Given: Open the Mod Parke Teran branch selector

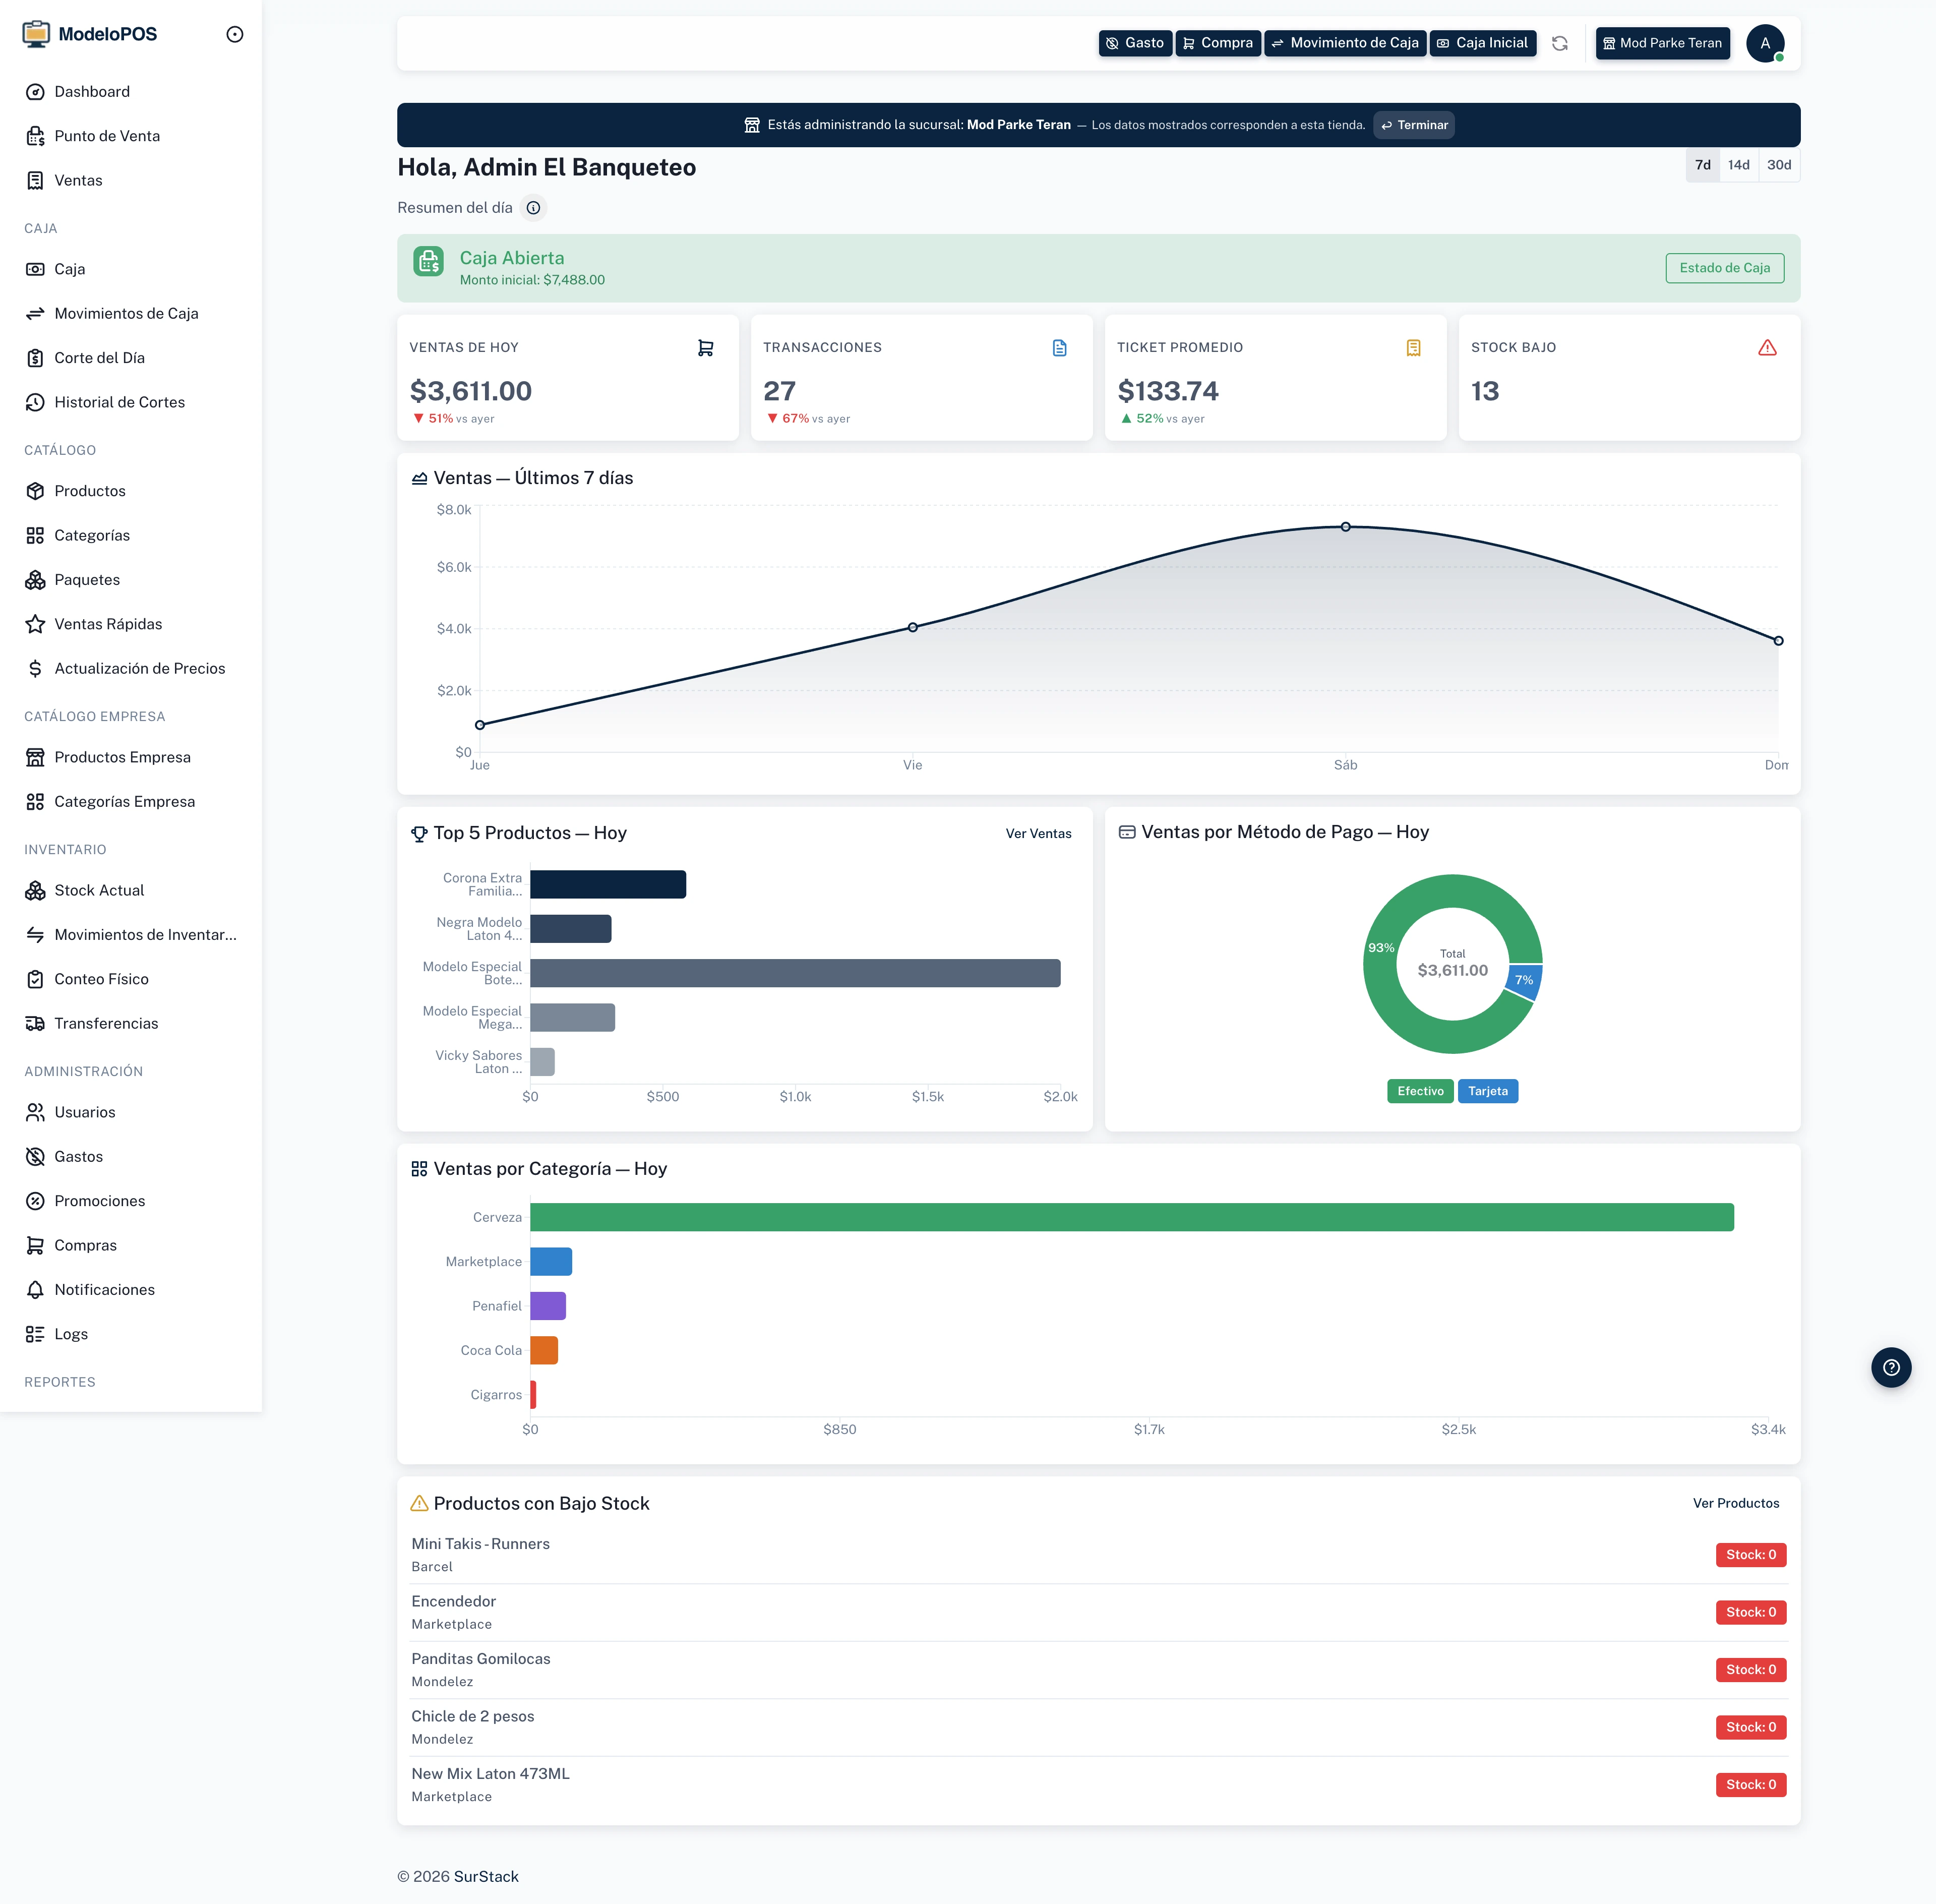Looking at the screenshot, I should click(x=1662, y=43).
